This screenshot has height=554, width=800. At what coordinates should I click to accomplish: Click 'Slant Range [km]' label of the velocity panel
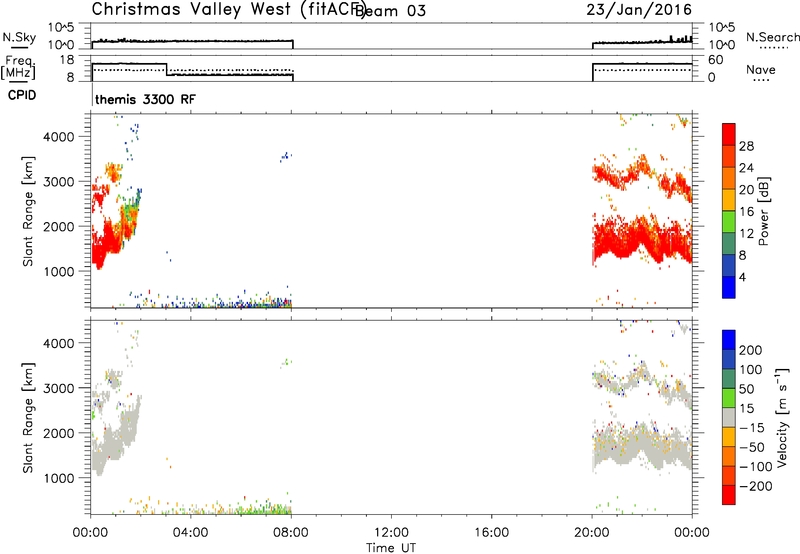pos(28,417)
